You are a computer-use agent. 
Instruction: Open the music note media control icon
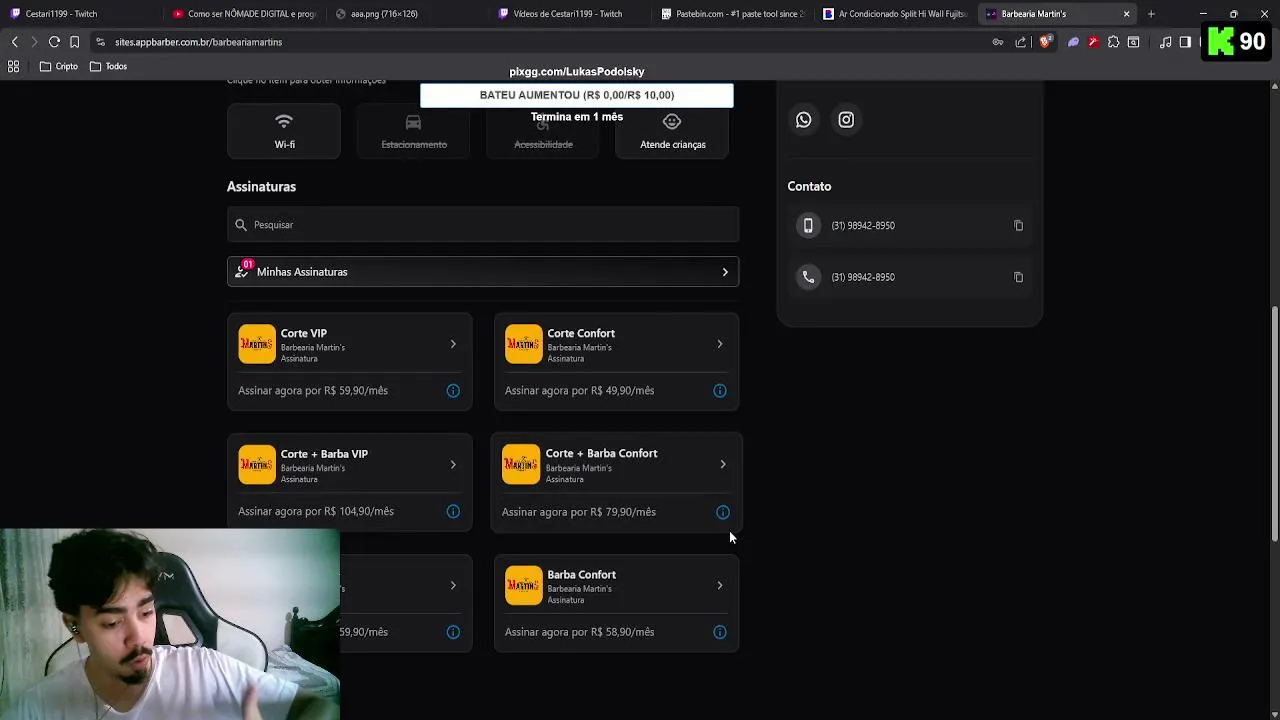1165,42
